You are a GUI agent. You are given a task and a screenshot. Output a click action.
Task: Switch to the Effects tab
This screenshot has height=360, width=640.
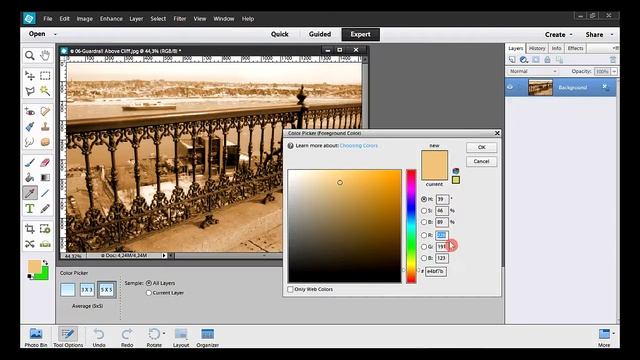coord(576,48)
